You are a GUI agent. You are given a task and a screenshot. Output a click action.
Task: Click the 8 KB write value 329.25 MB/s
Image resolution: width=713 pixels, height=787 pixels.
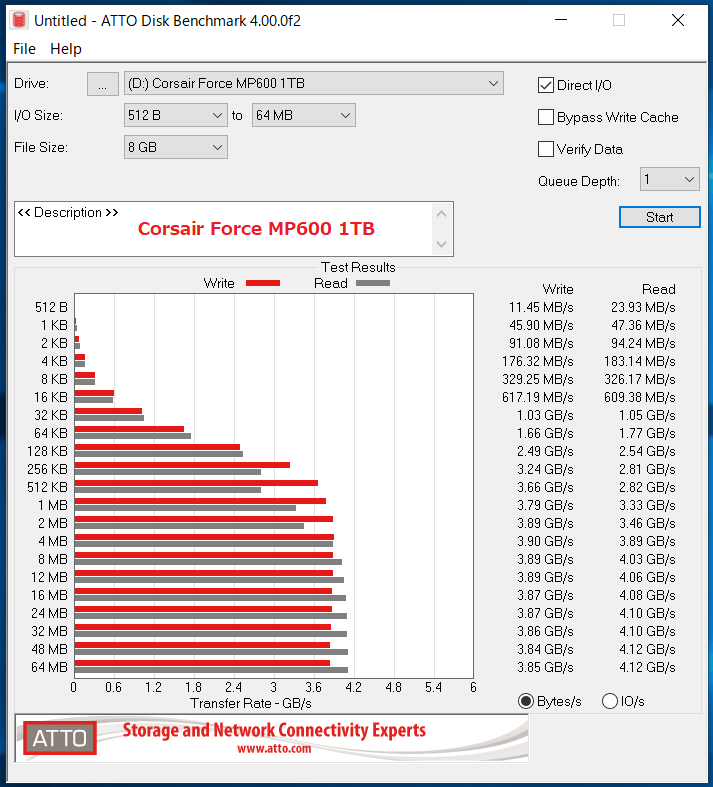point(537,379)
